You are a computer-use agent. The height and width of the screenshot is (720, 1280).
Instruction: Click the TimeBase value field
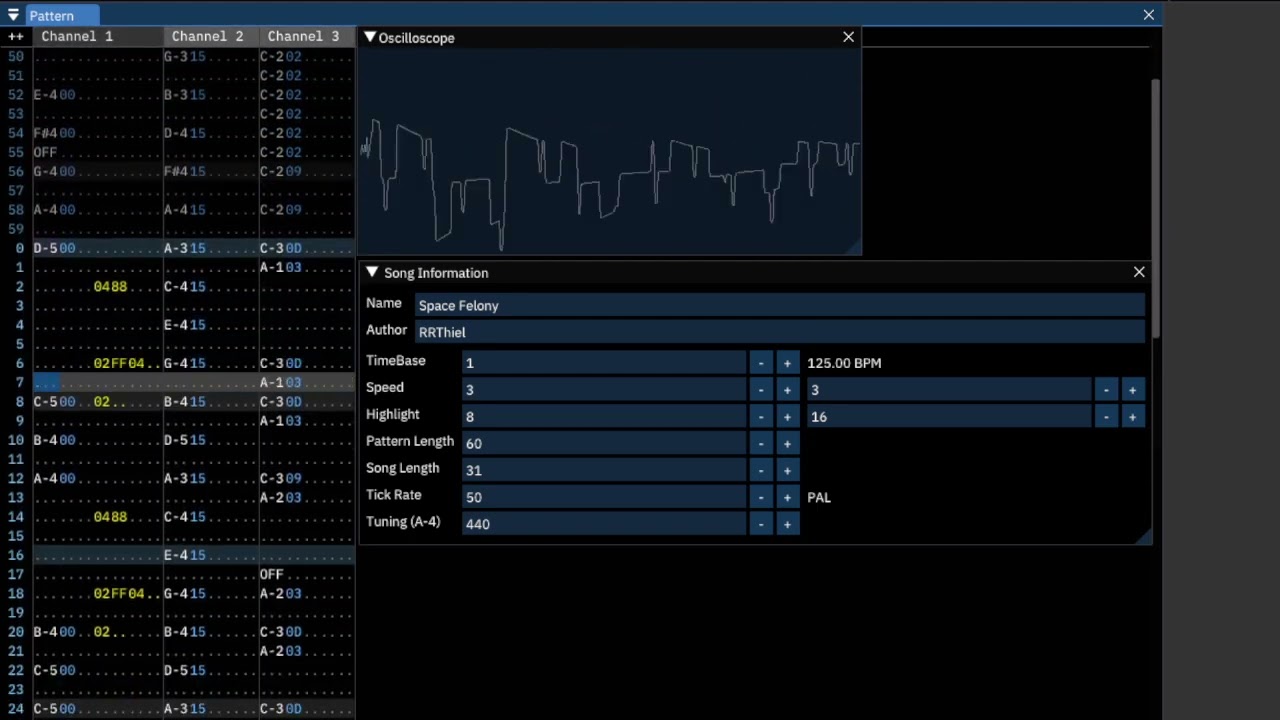tap(604, 363)
